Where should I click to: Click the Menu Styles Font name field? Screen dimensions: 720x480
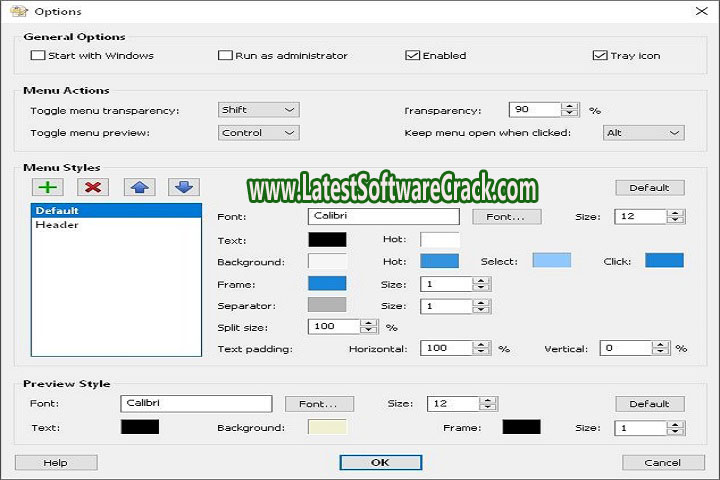[383, 216]
